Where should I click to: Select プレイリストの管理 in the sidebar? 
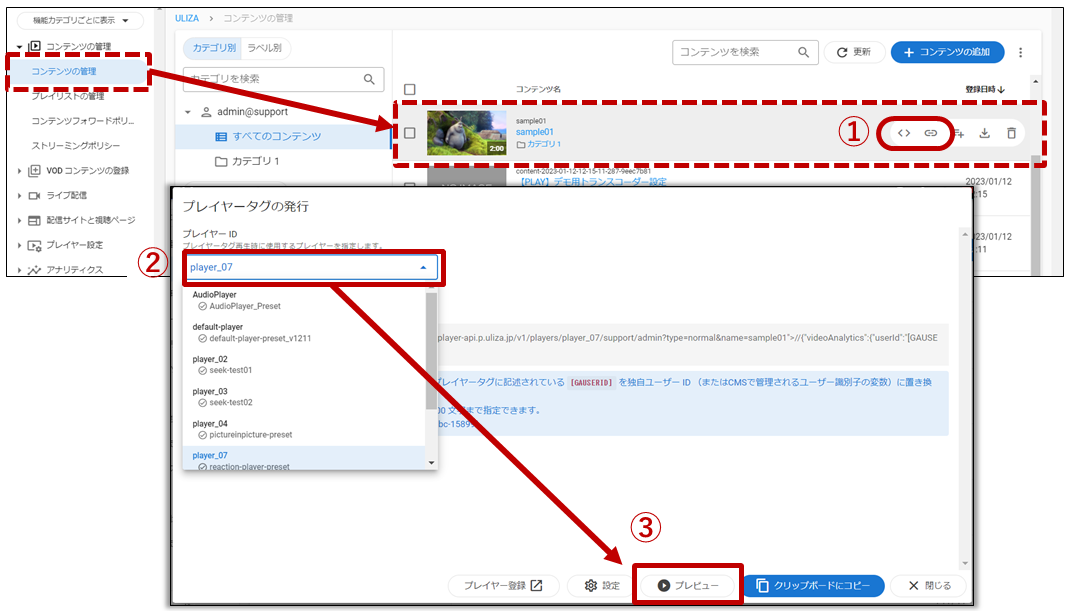(x=68, y=96)
